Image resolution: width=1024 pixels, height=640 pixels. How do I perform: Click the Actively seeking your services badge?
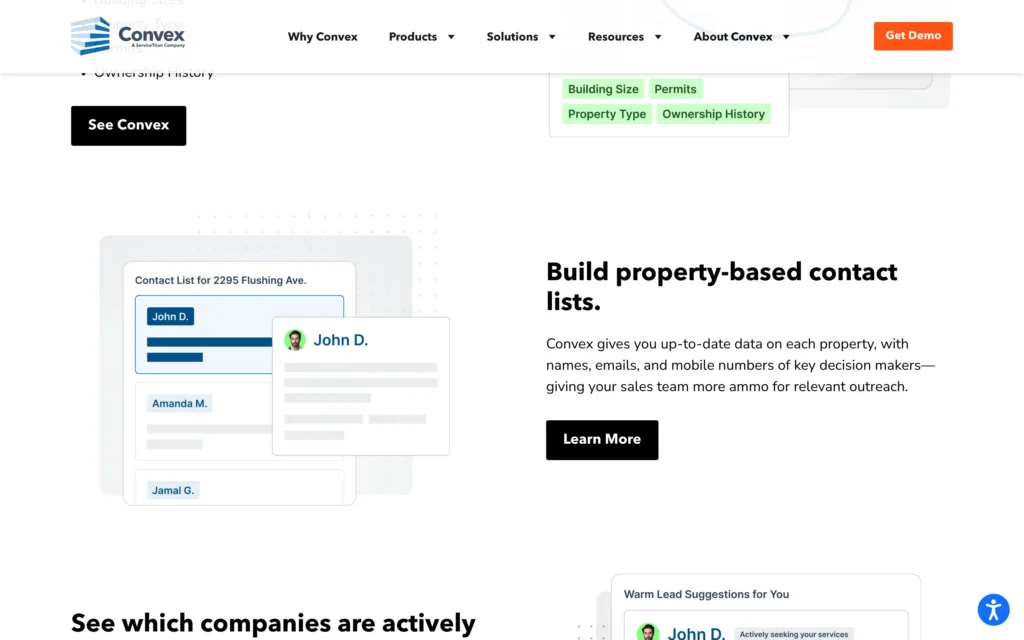(793, 634)
